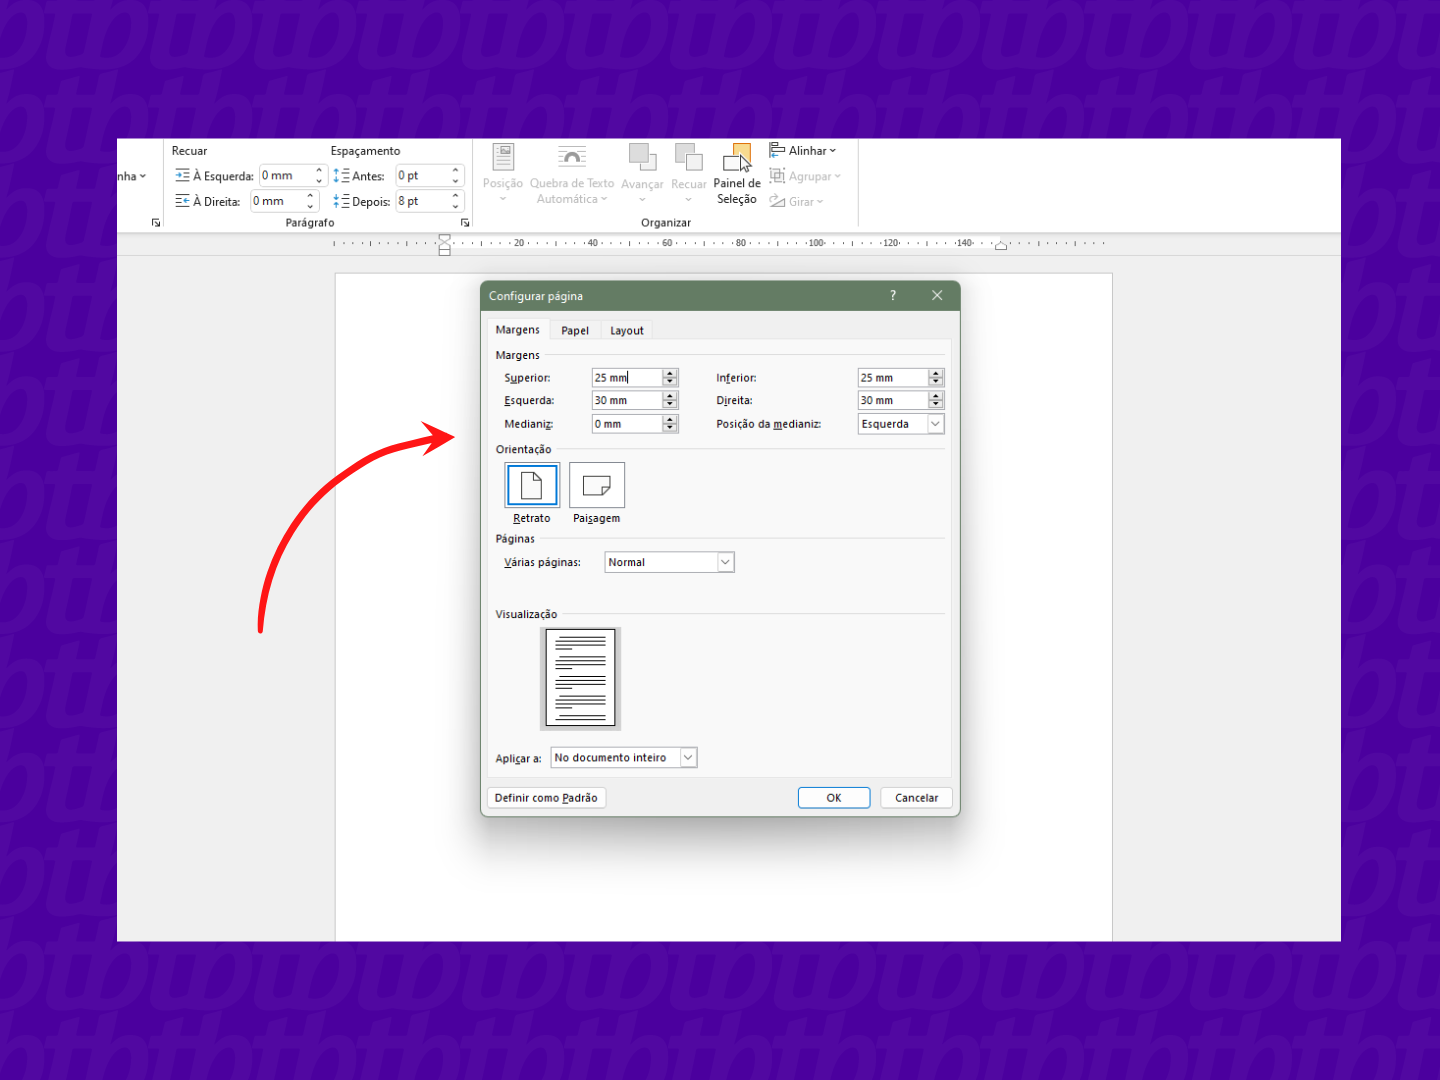
Task: Click the Cancelar button
Action: [x=916, y=798]
